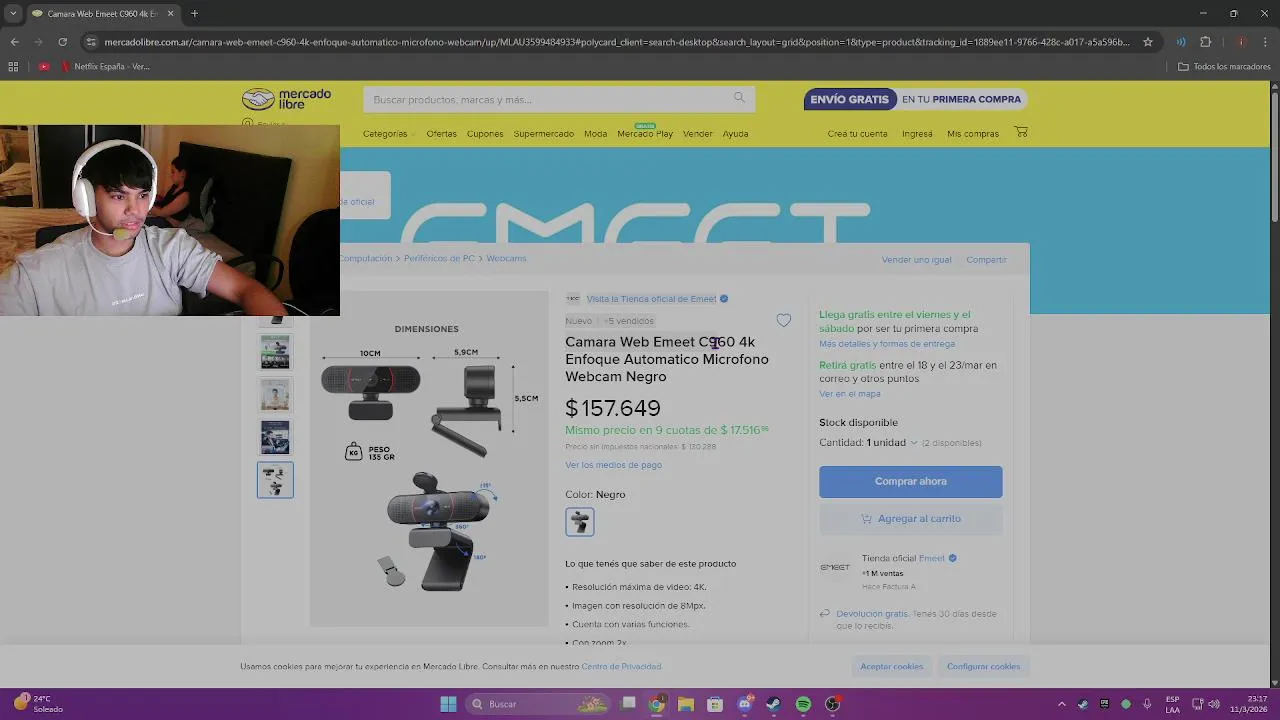Image resolution: width=1280 pixels, height=720 pixels.
Task: Open the weather widget showing 24°C
Action: 38,704
